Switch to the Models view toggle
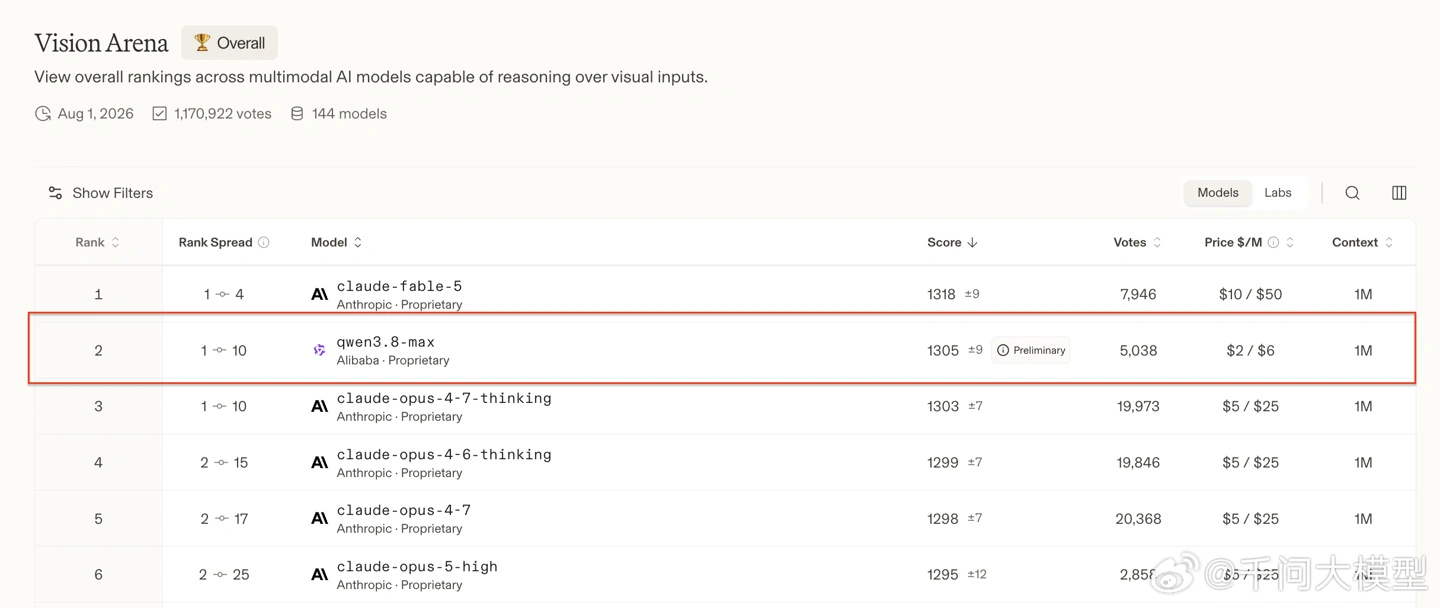This screenshot has width=1440, height=608. tap(1218, 193)
